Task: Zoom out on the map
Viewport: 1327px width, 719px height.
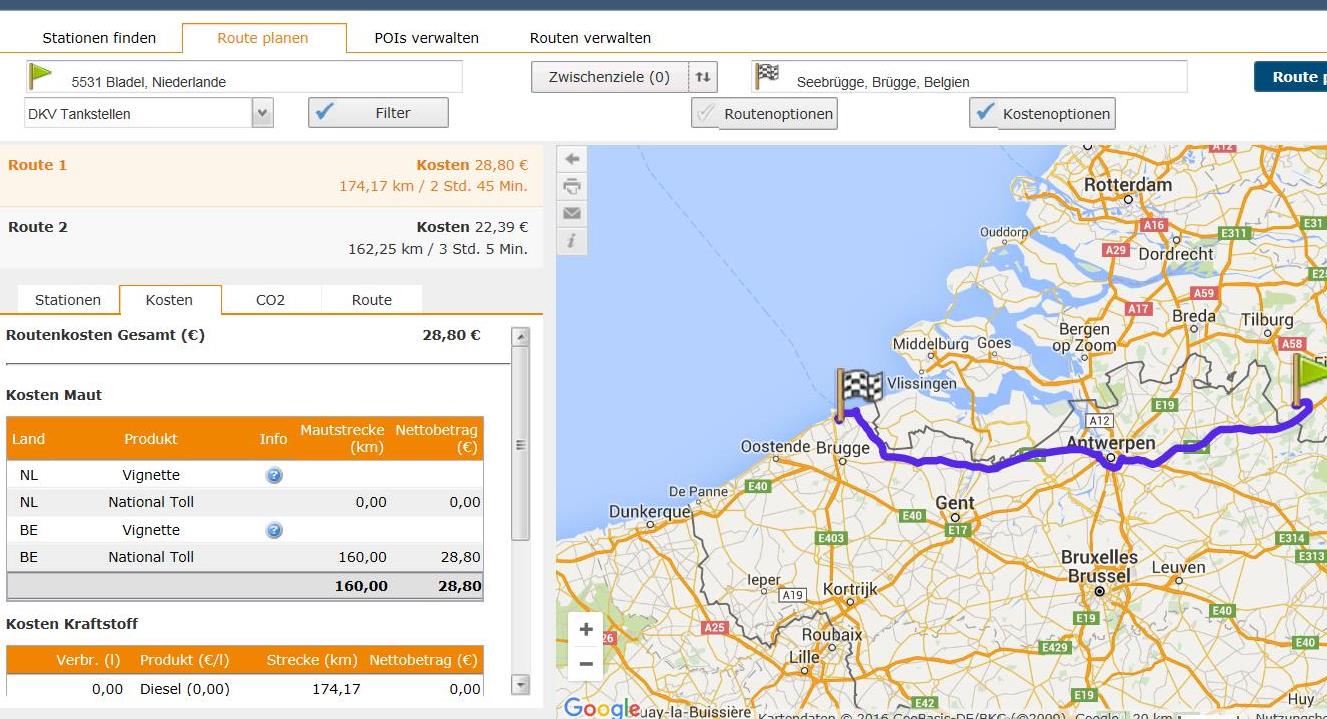Action: click(586, 664)
